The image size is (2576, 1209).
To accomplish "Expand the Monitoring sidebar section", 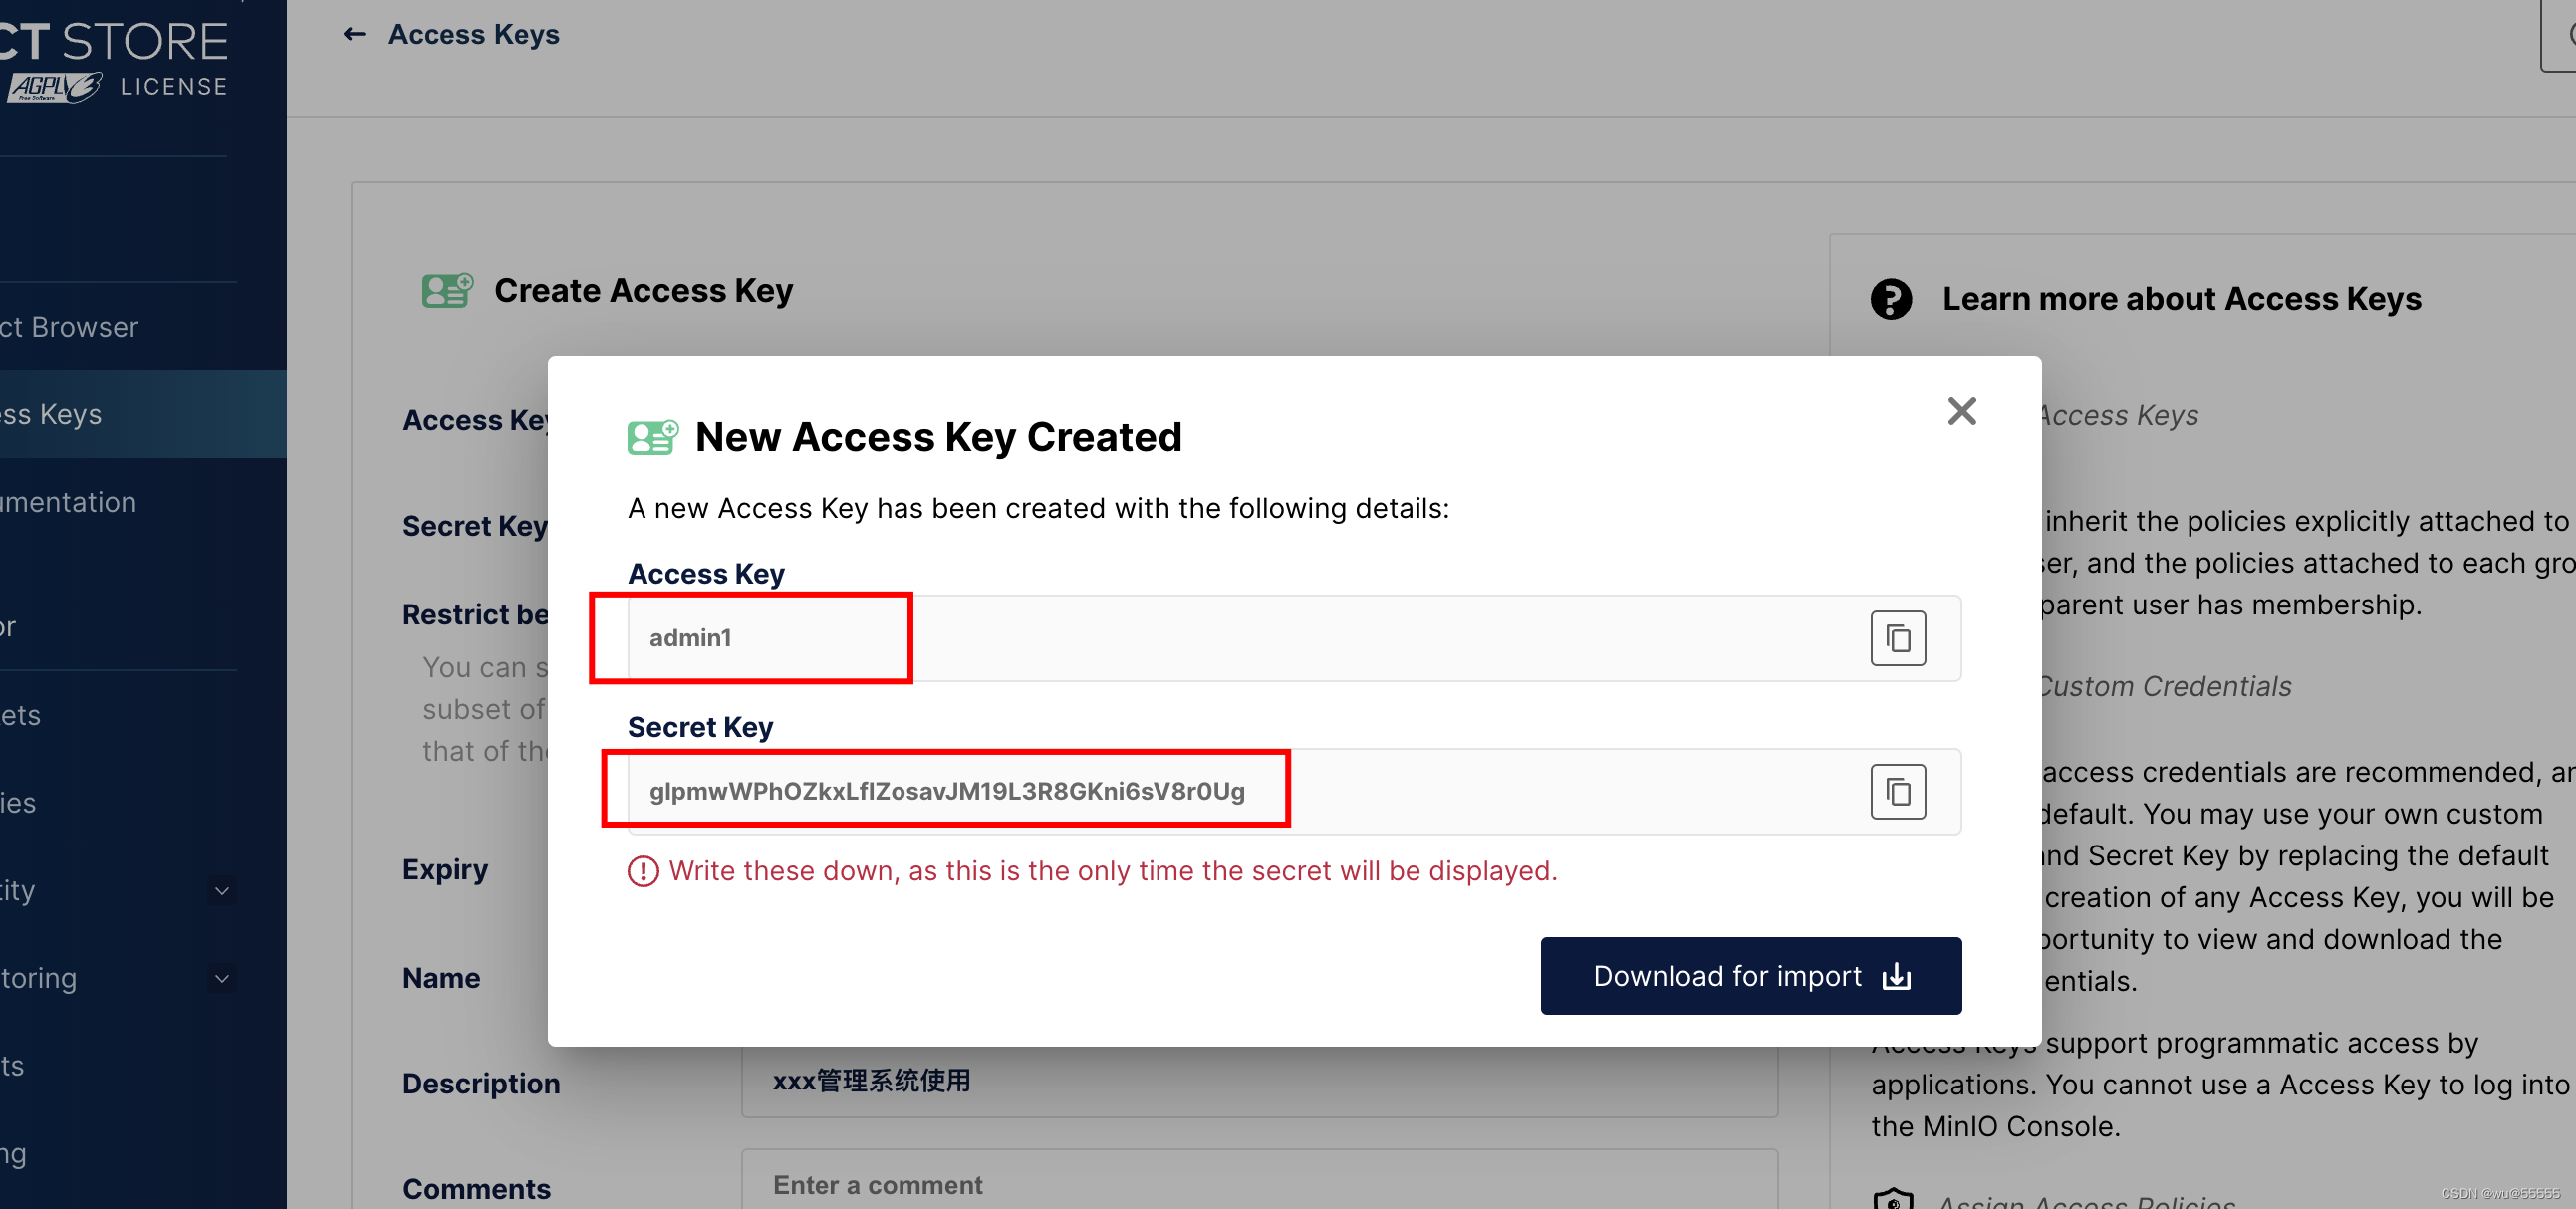I will [220, 979].
